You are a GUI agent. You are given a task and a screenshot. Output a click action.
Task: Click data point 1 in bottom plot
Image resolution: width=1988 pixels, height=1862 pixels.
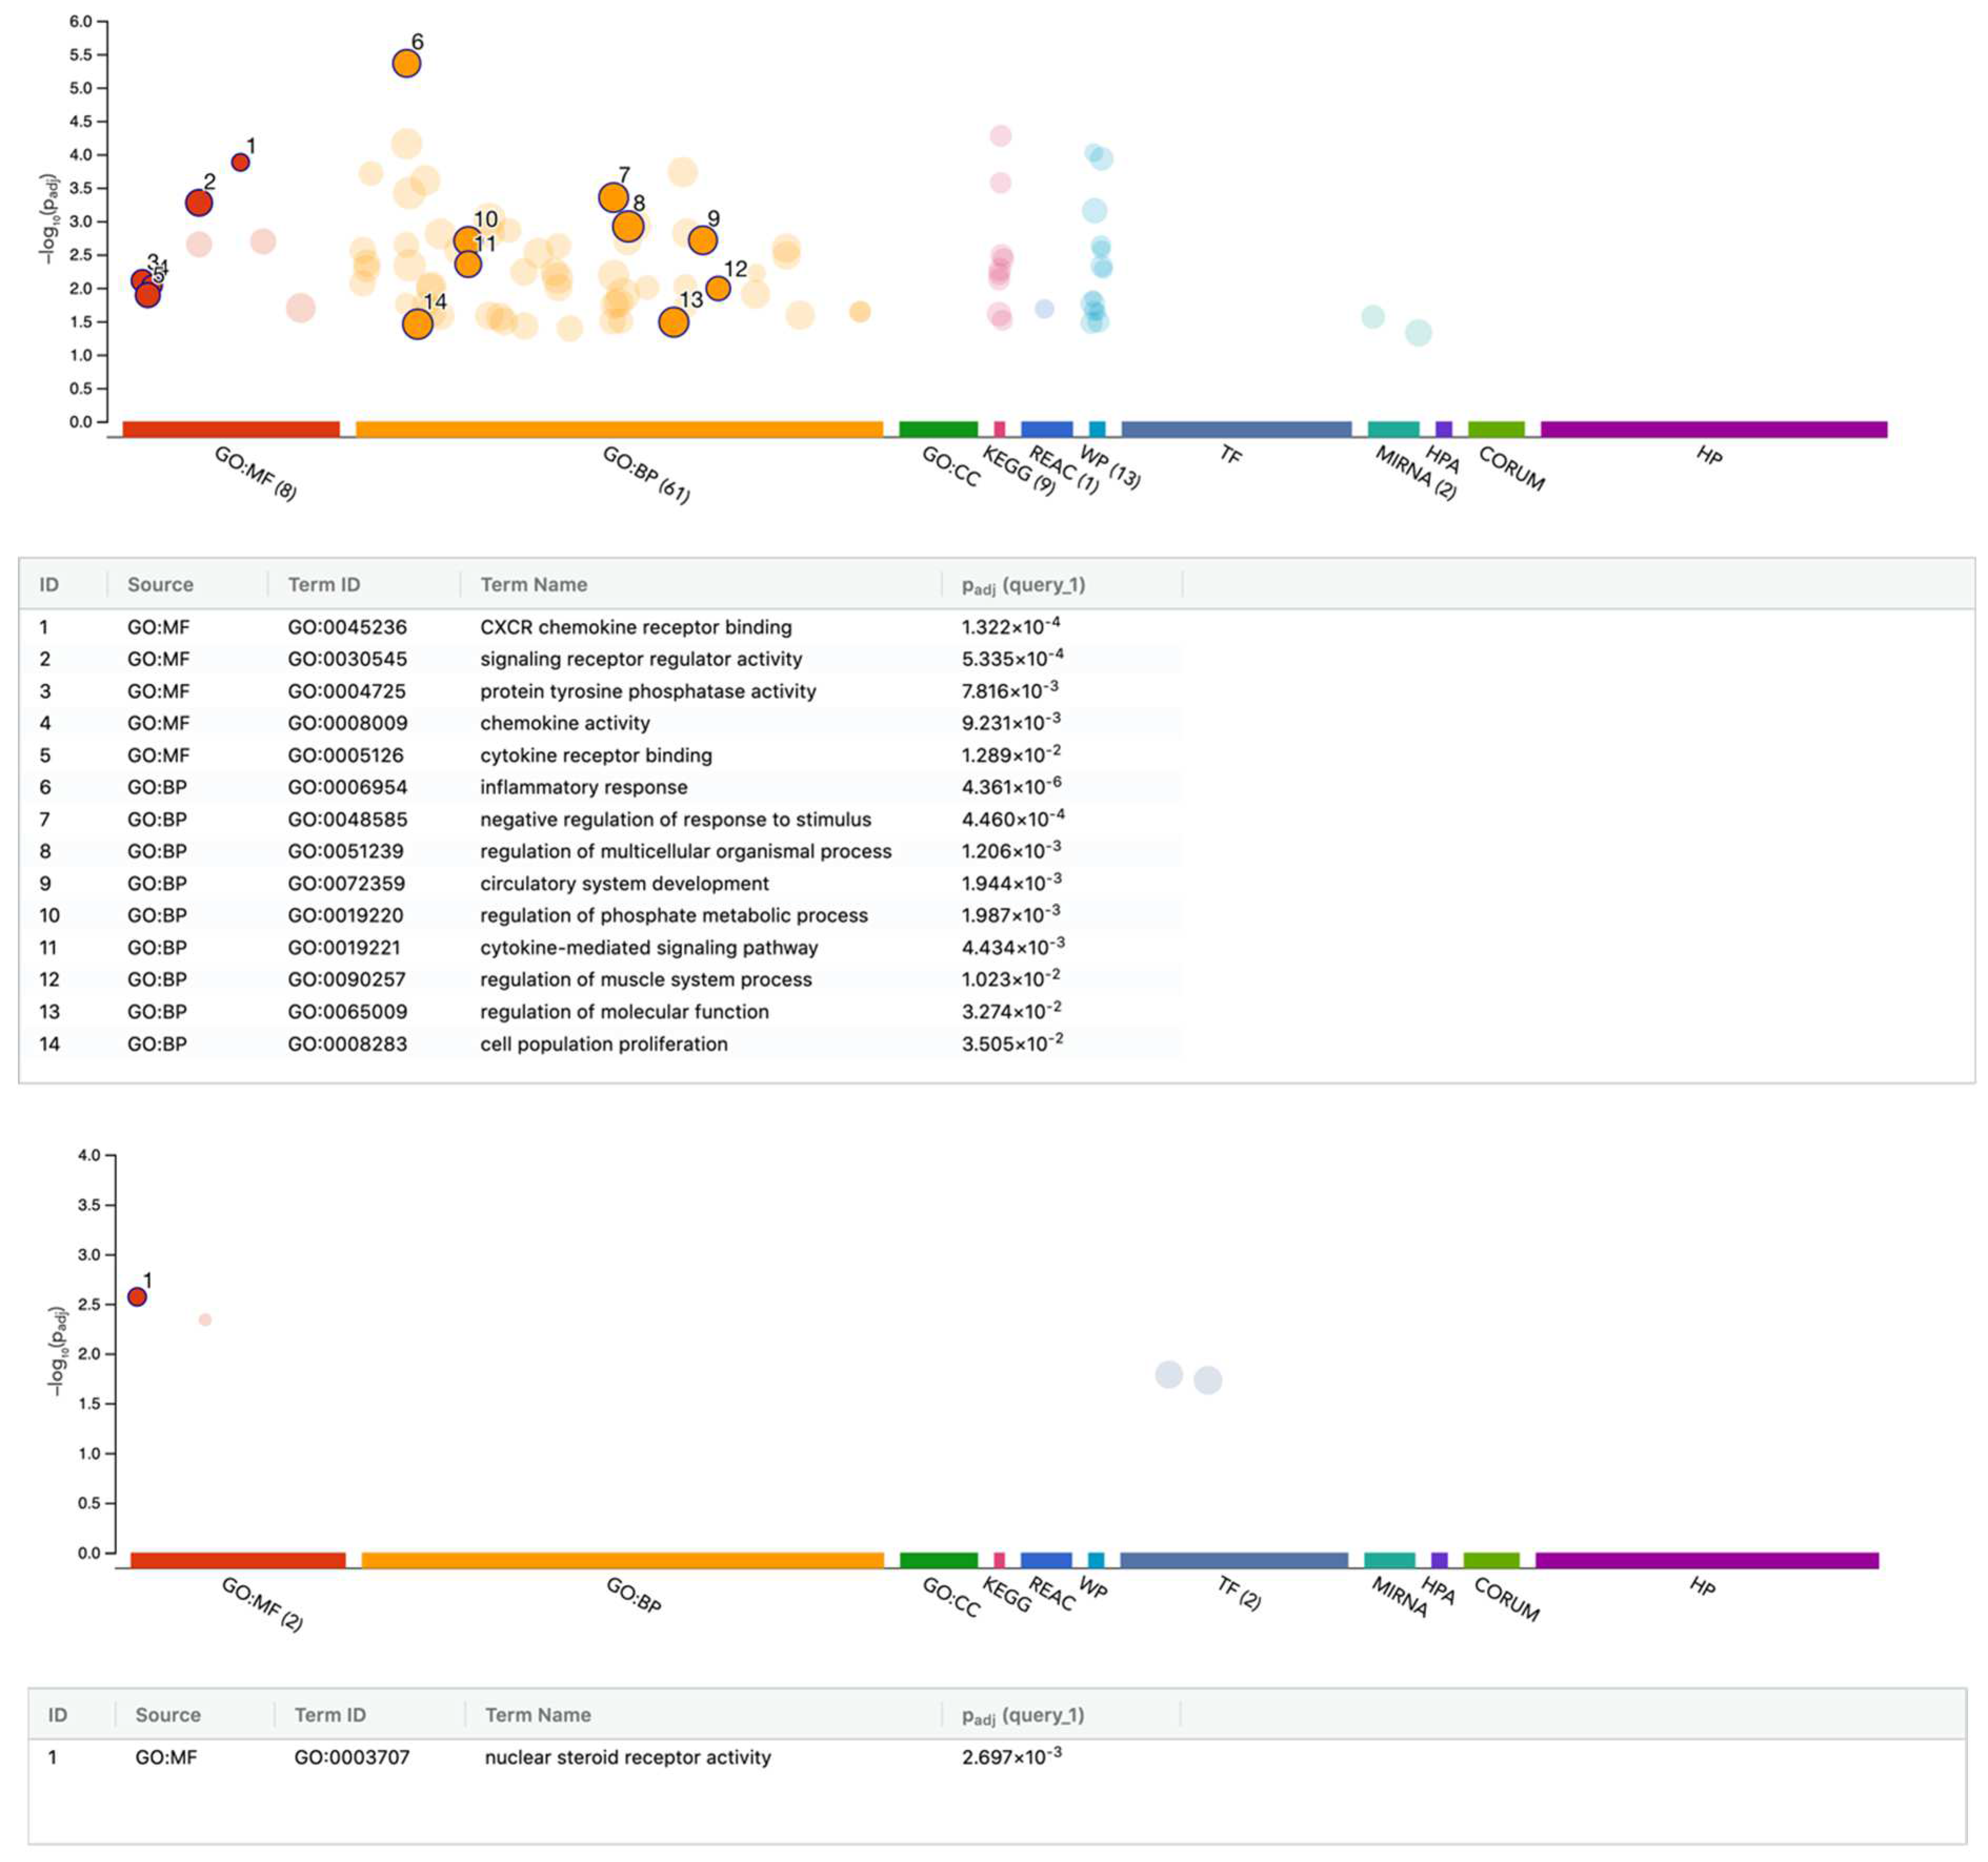point(138,1297)
